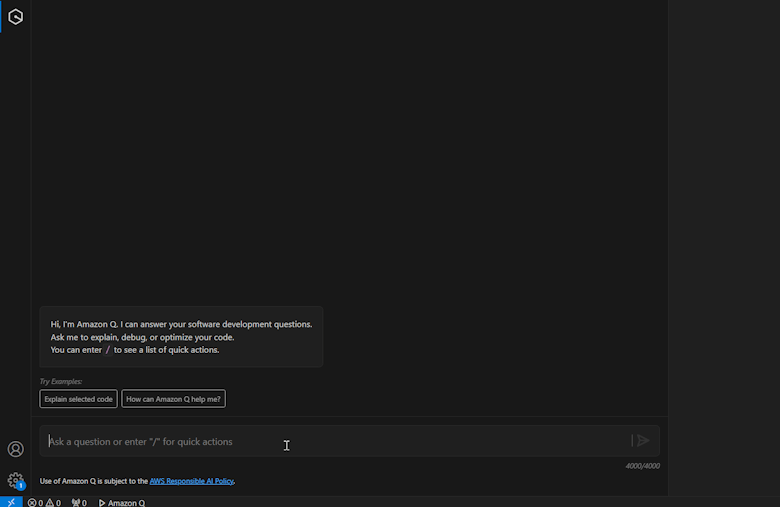Open the AWS Responsible AI Policy link

point(191,481)
